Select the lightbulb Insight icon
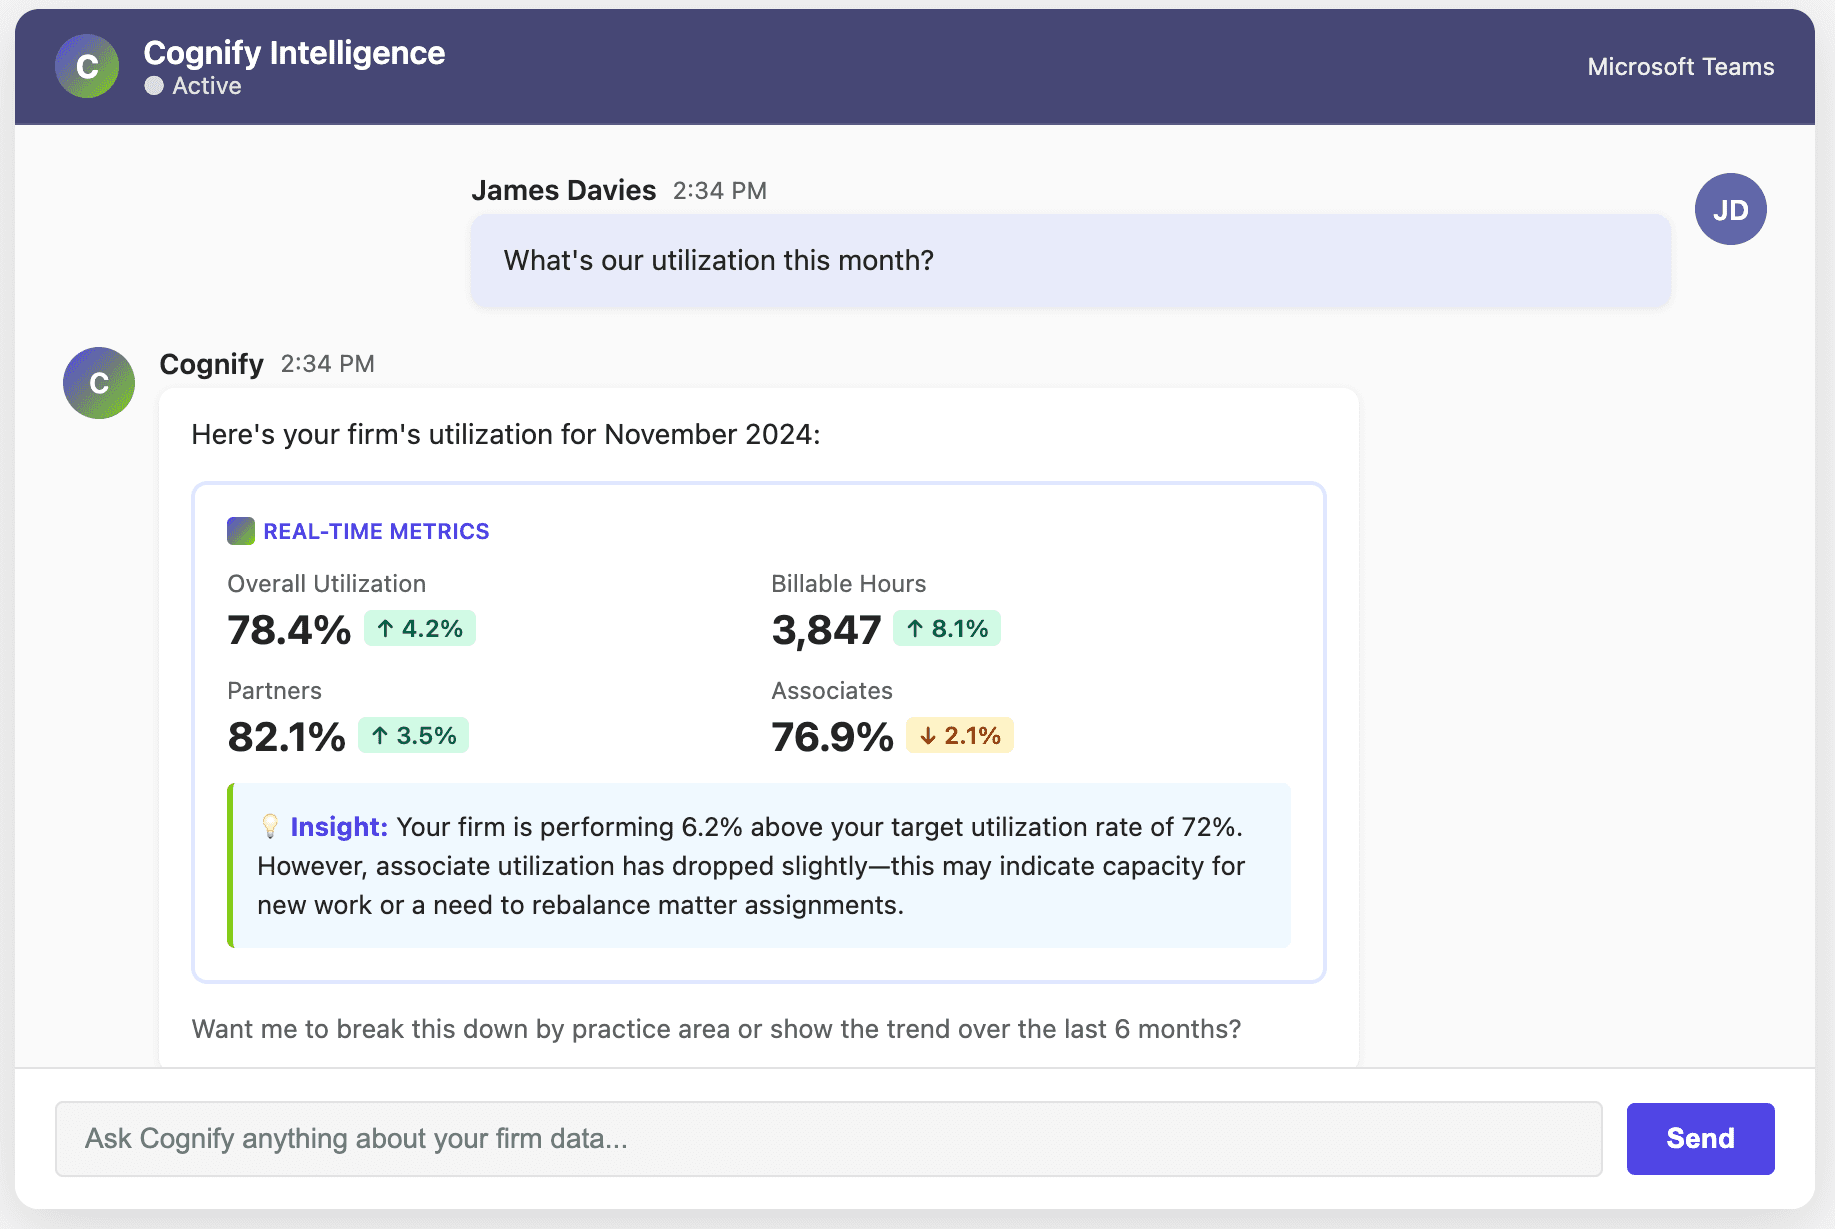The width and height of the screenshot is (1835, 1229). pyautogui.click(x=269, y=827)
